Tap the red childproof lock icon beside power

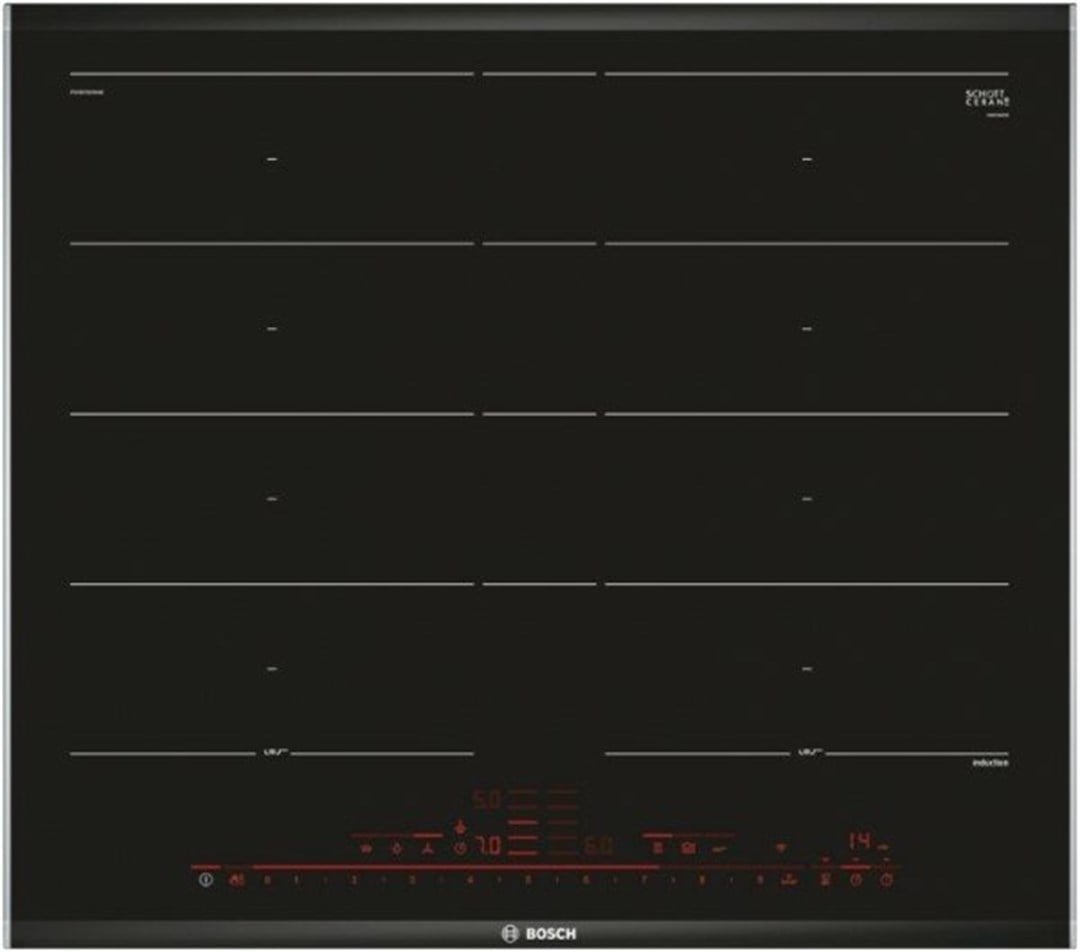(x=236, y=880)
